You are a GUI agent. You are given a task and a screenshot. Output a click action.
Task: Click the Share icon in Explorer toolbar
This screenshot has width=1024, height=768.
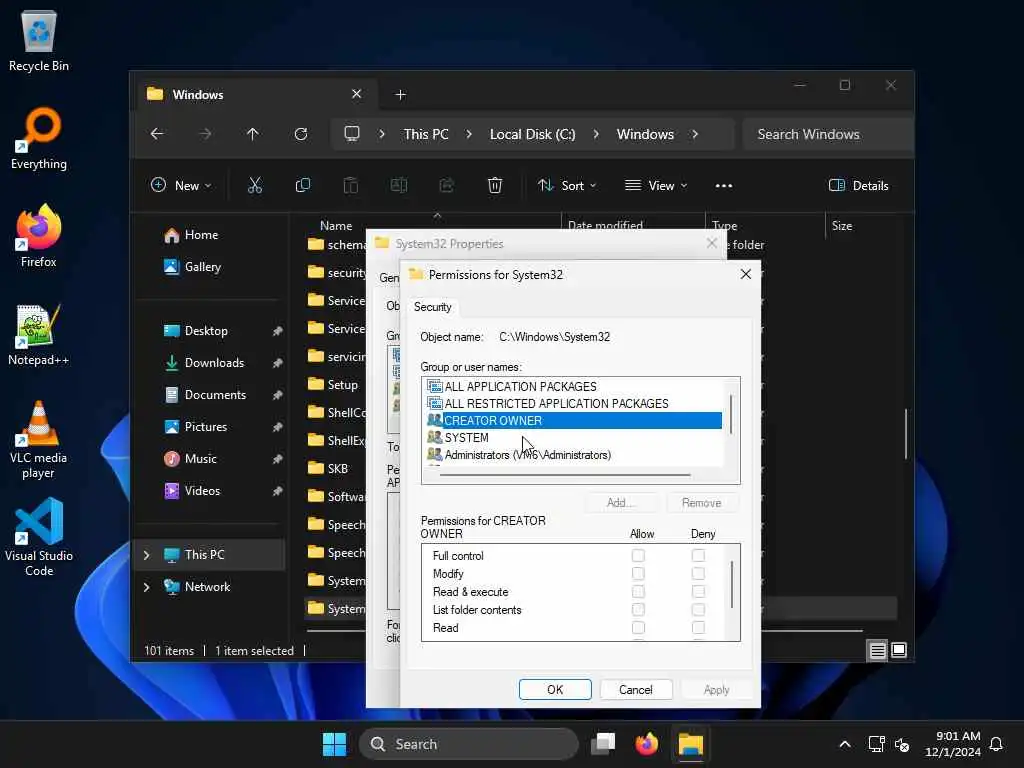click(447, 185)
